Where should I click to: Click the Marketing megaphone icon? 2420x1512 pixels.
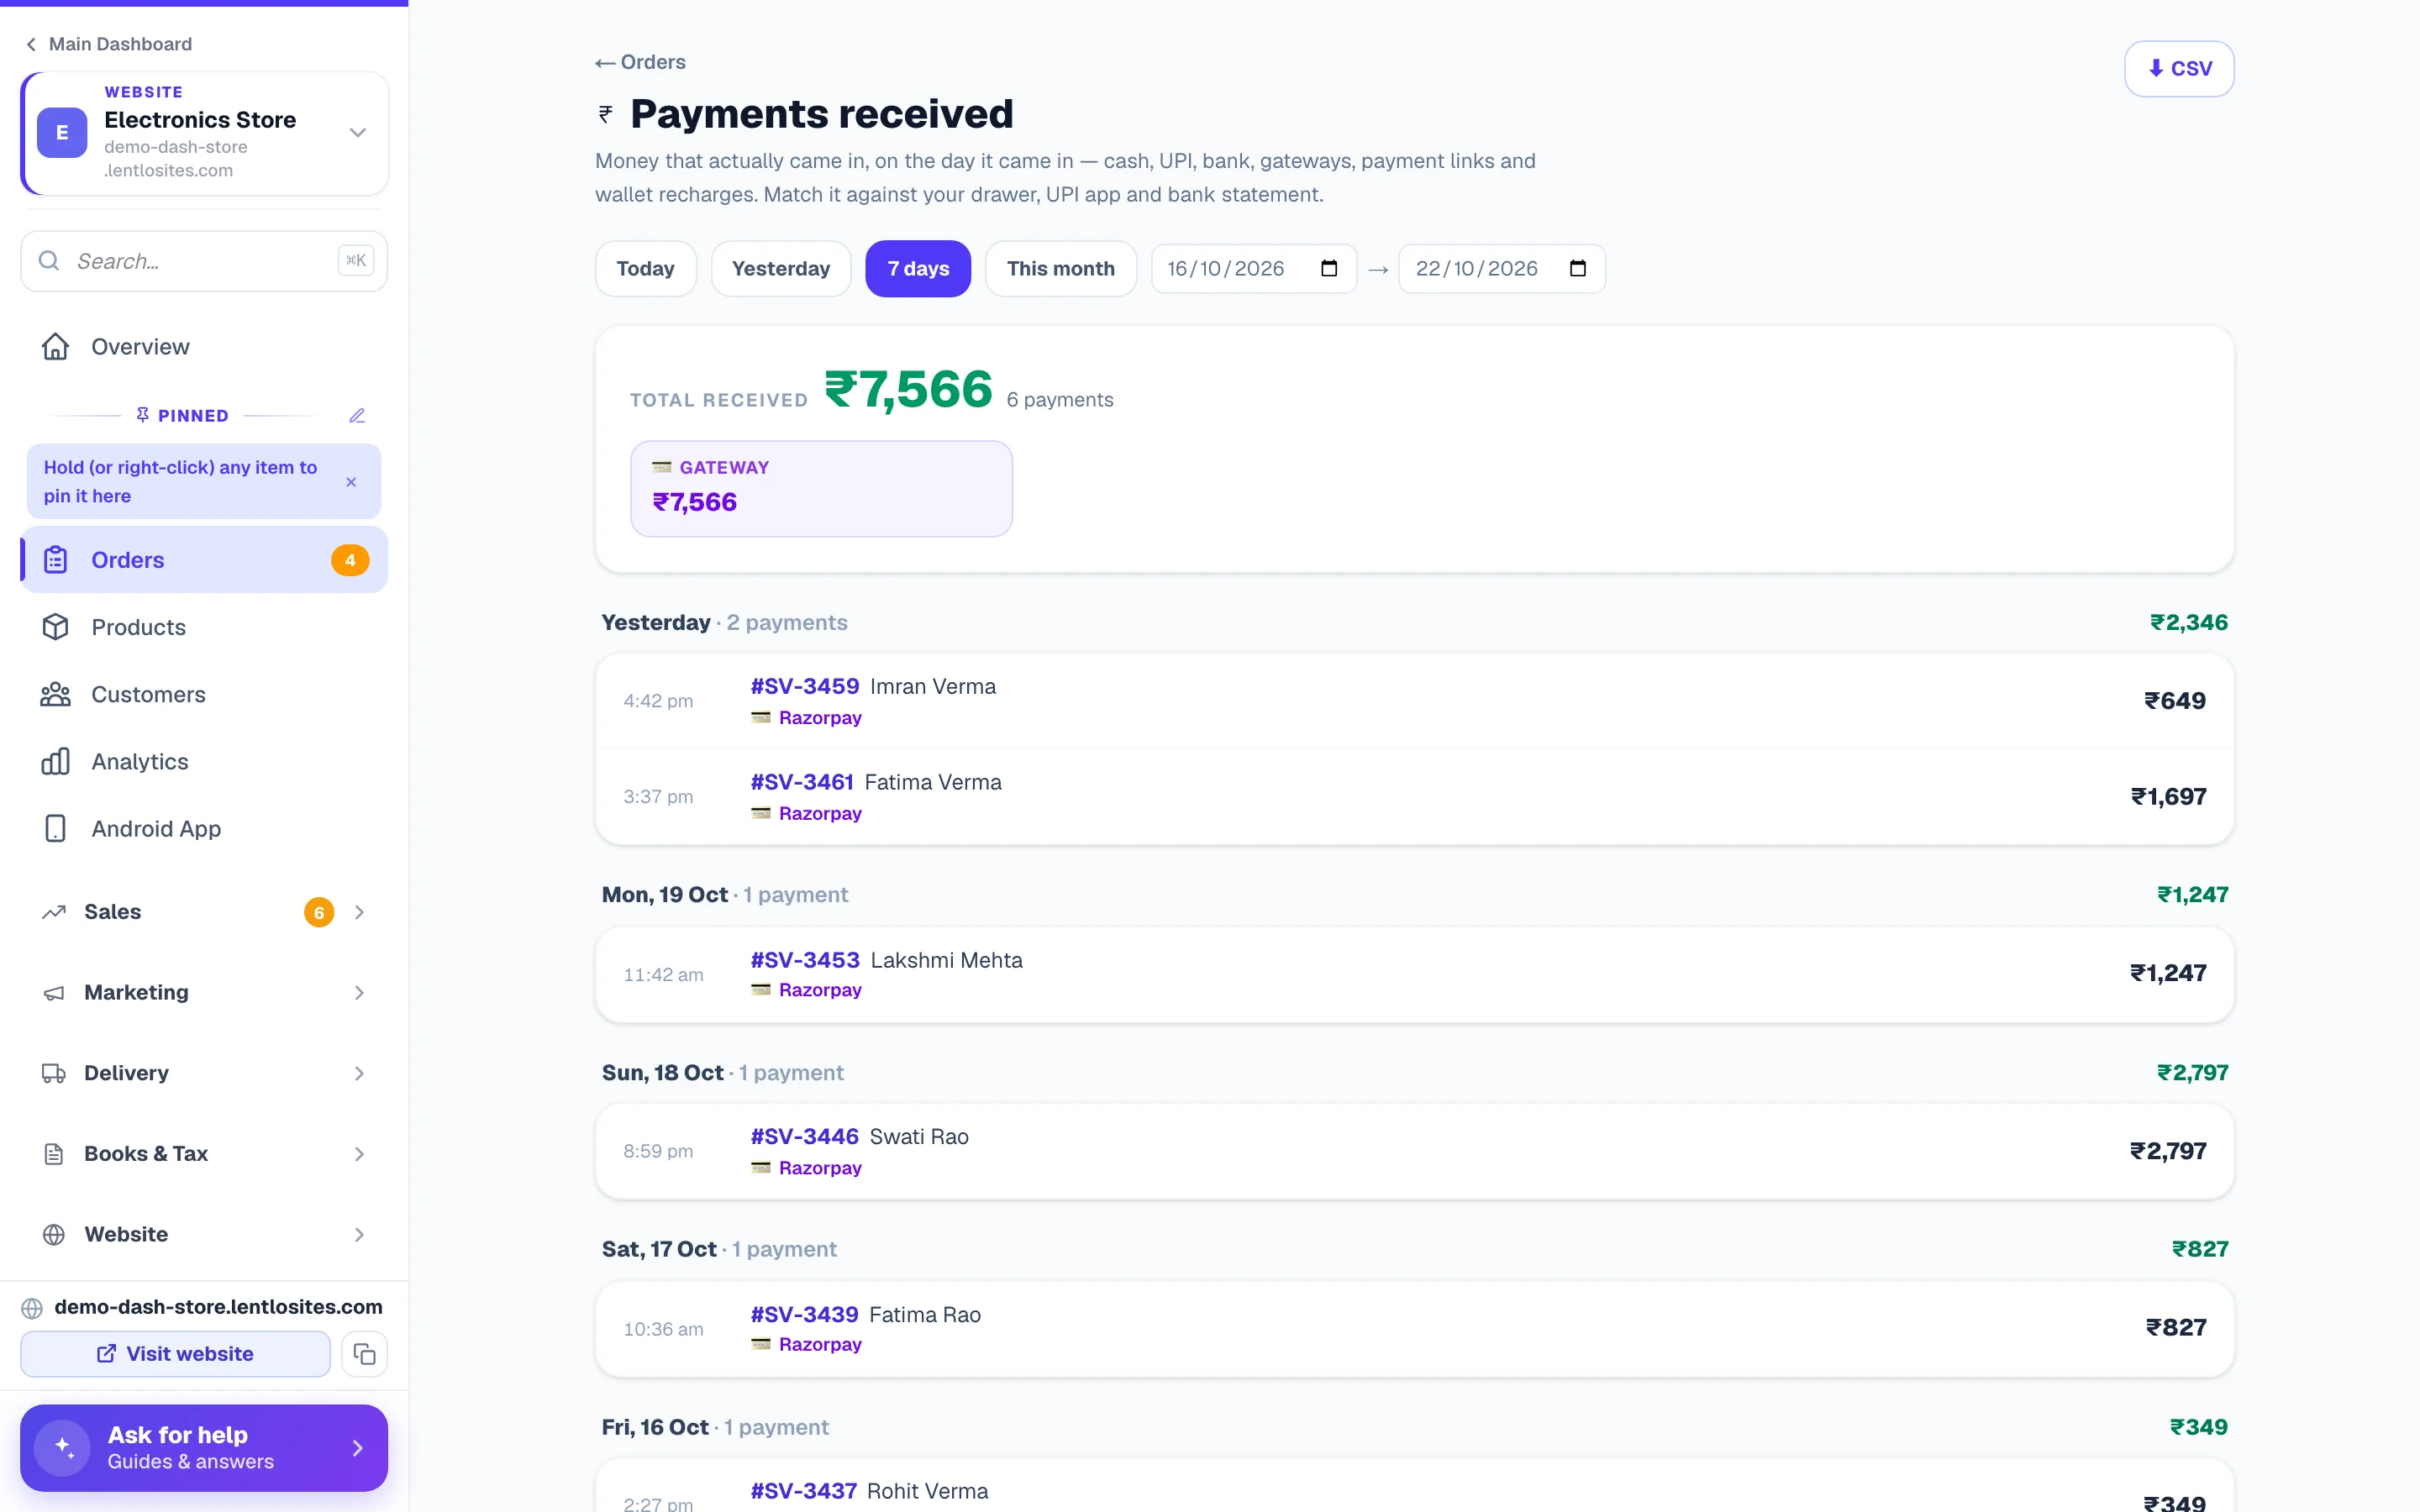[54, 993]
